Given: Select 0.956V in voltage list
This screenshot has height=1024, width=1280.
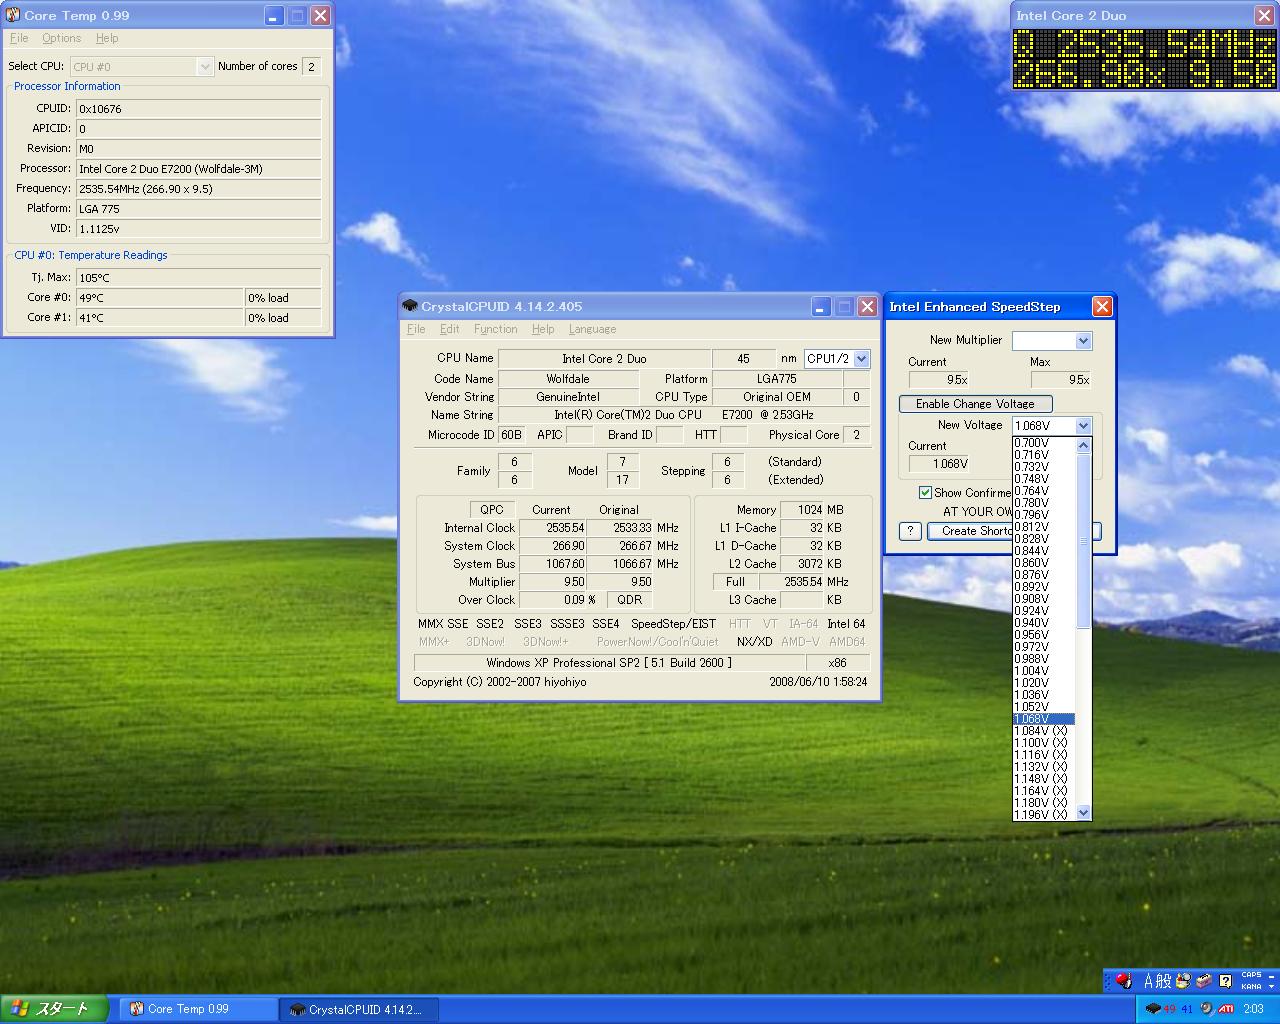Looking at the screenshot, I should pos(1044,635).
